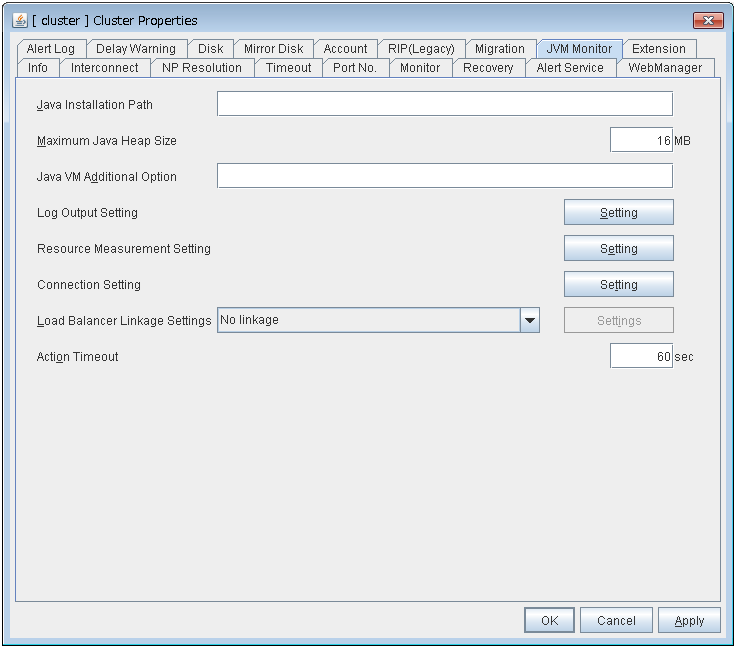Switch to the Alert Log tab
736x648 pixels.
point(51,48)
